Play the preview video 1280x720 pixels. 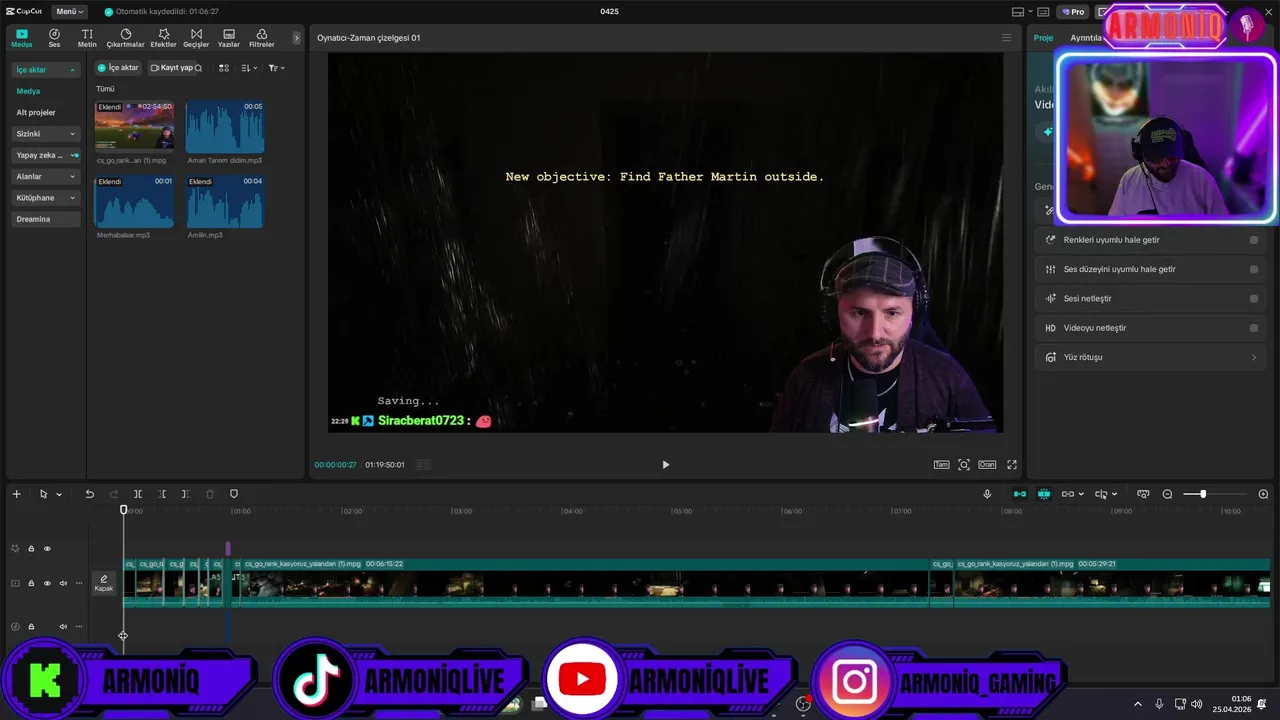coord(665,465)
